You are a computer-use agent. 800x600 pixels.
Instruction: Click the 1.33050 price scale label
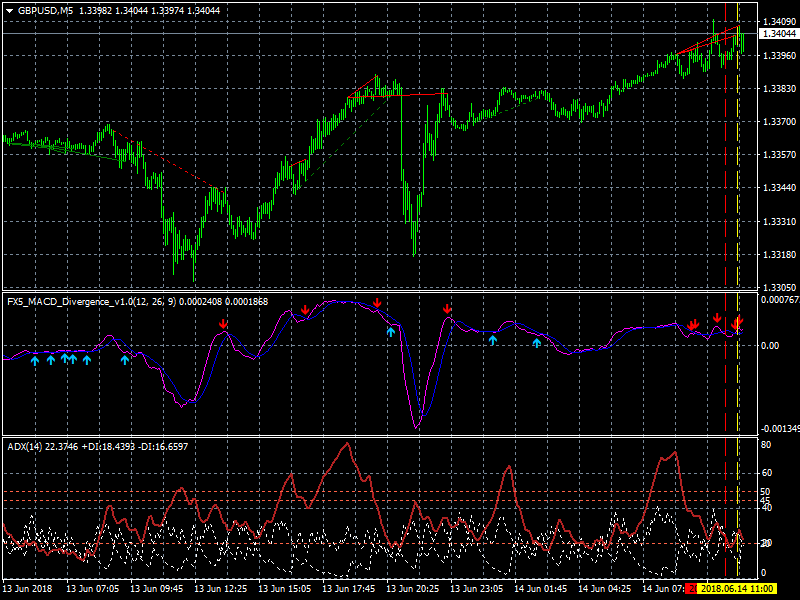(x=779, y=287)
